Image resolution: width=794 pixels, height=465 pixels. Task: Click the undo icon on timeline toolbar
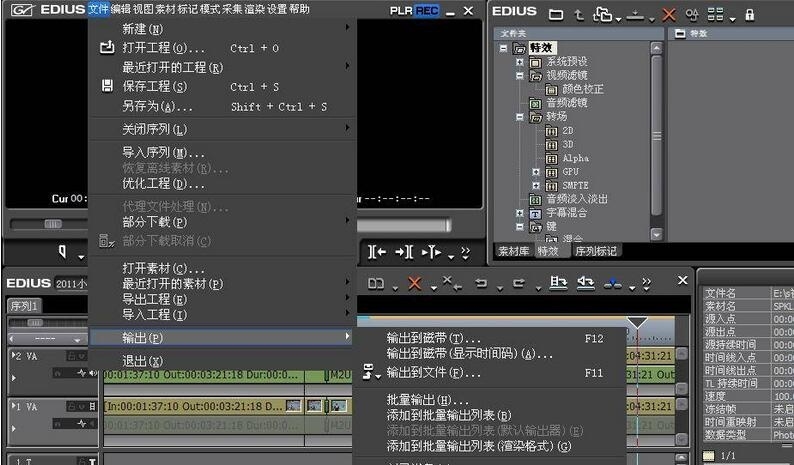click(481, 284)
